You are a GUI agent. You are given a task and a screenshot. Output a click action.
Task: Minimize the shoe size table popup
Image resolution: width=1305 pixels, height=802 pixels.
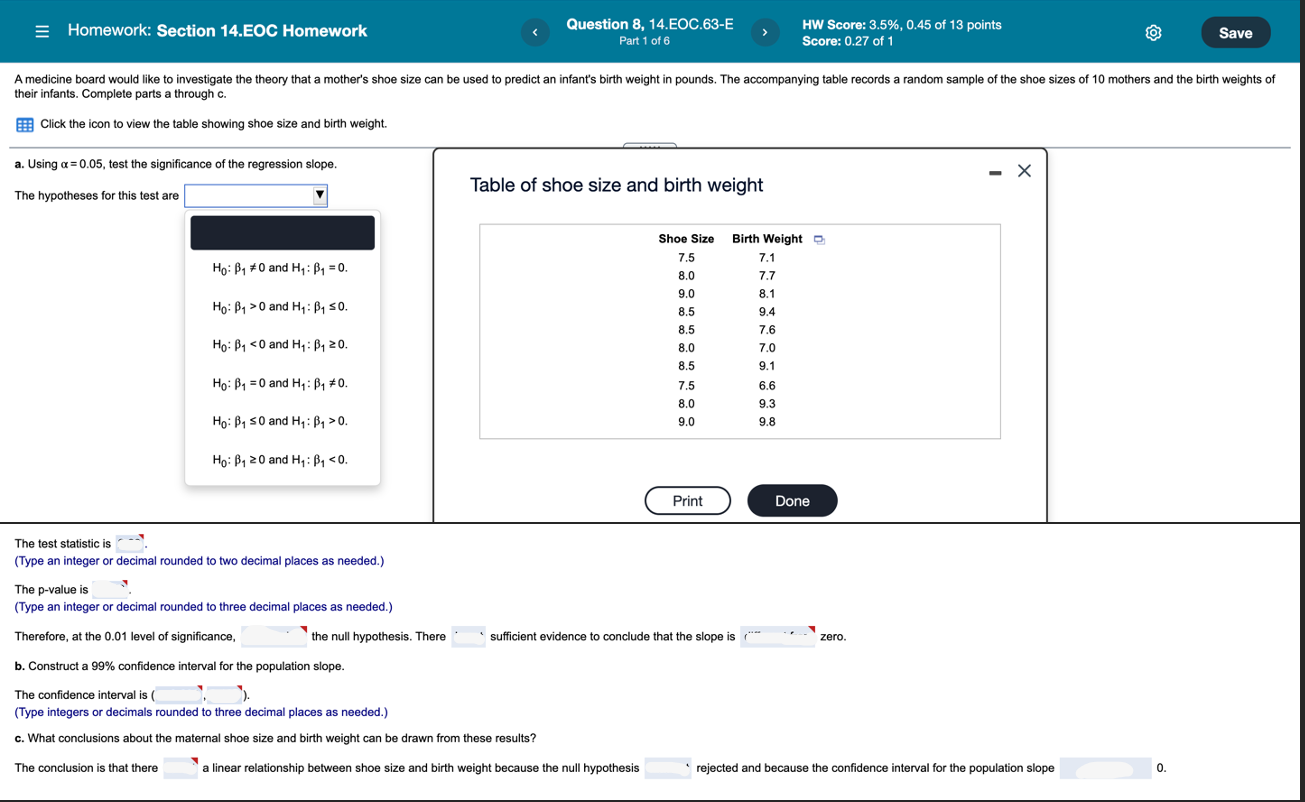click(x=995, y=171)
